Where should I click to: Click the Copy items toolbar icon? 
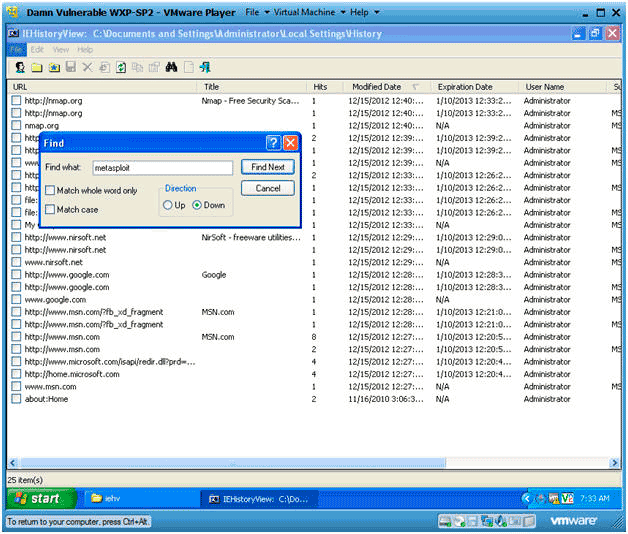[137, 67]
